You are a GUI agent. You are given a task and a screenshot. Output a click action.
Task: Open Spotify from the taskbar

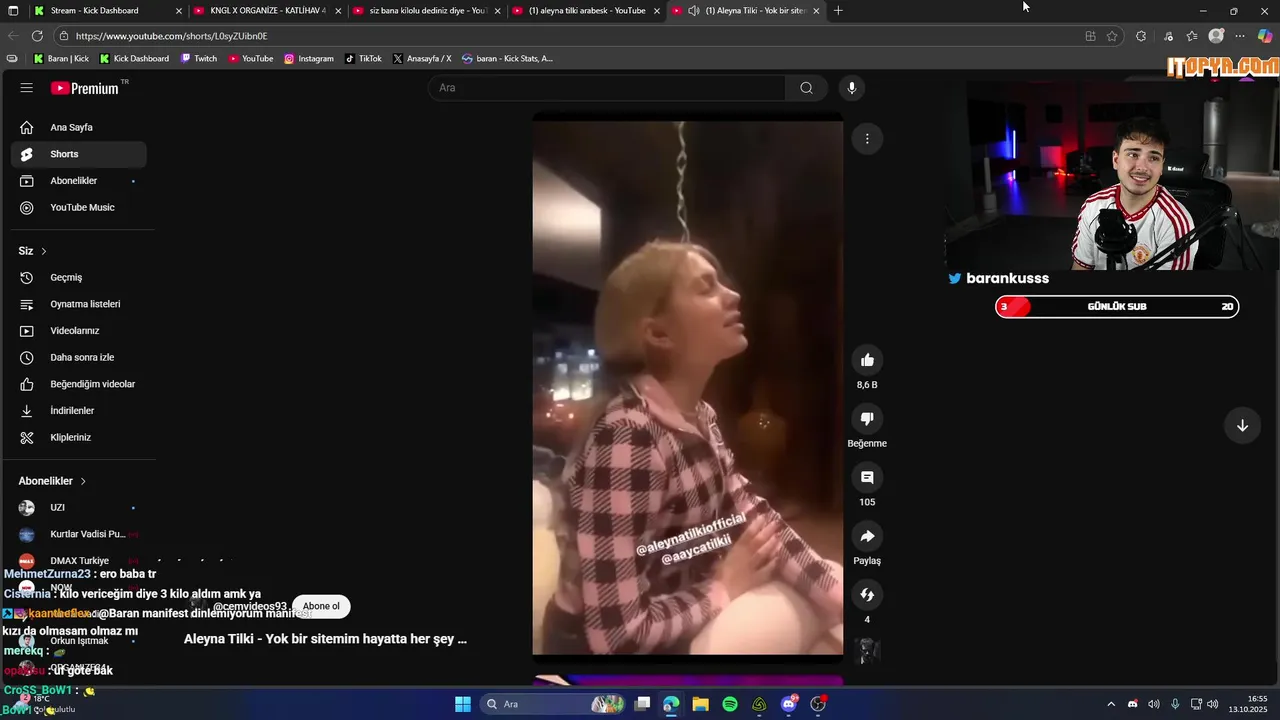tap(730, 704)
